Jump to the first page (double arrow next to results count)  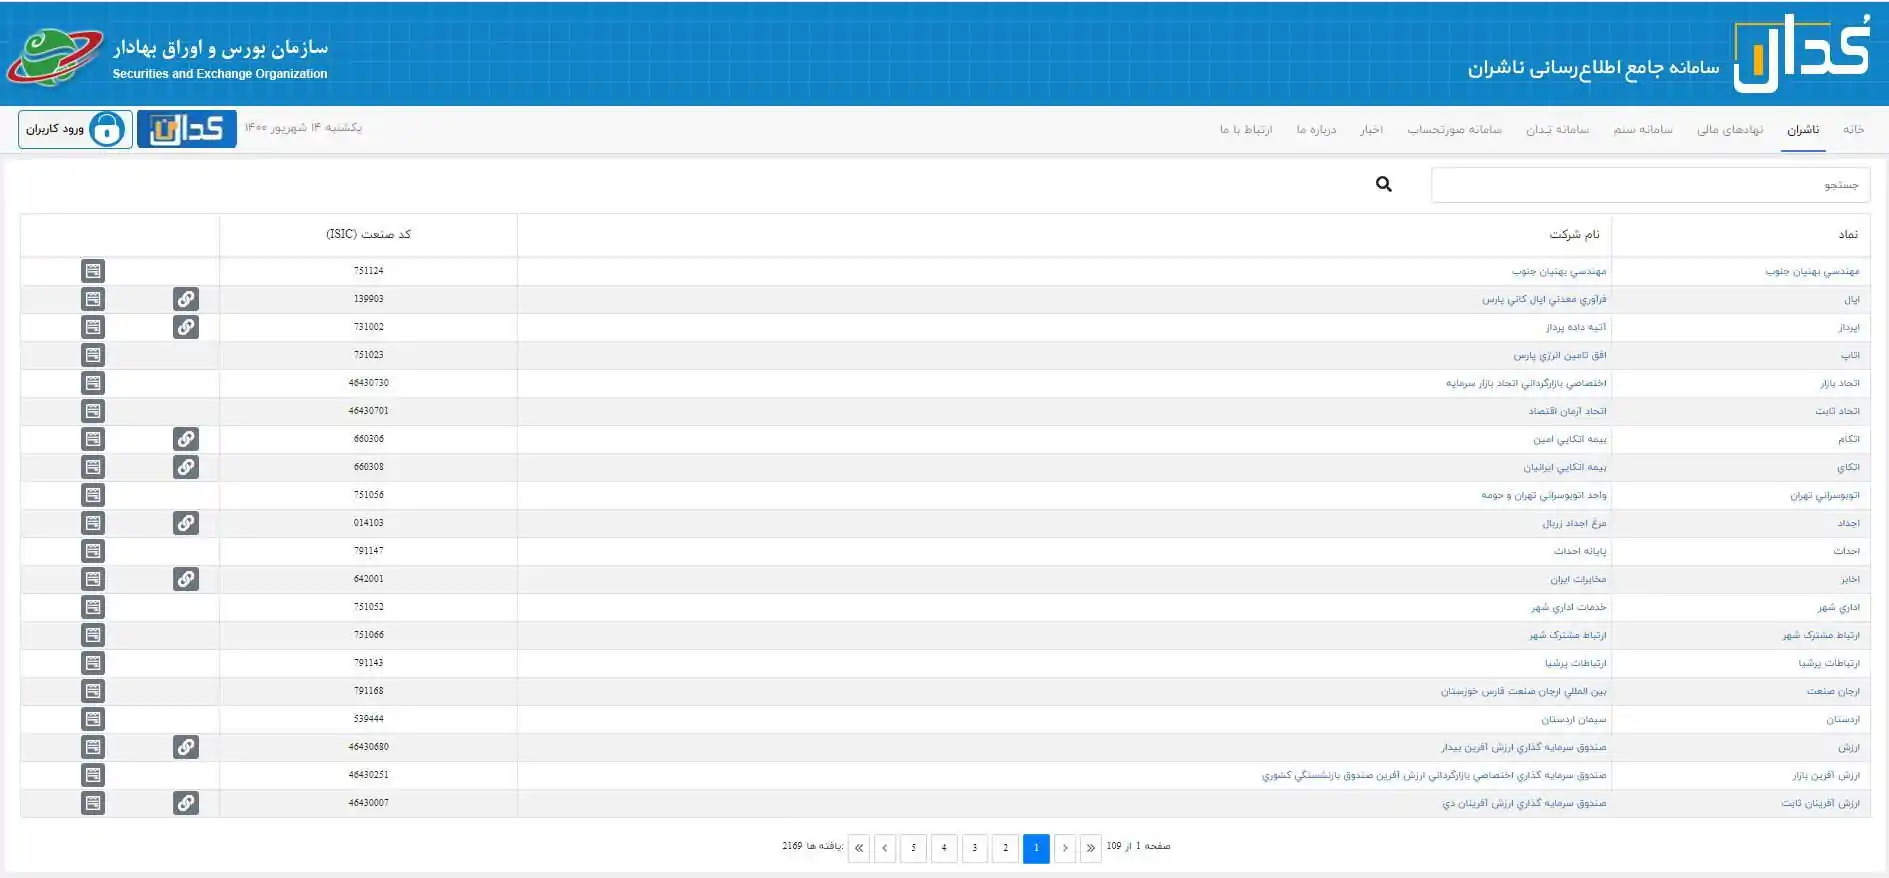click(x=858, y=848)
